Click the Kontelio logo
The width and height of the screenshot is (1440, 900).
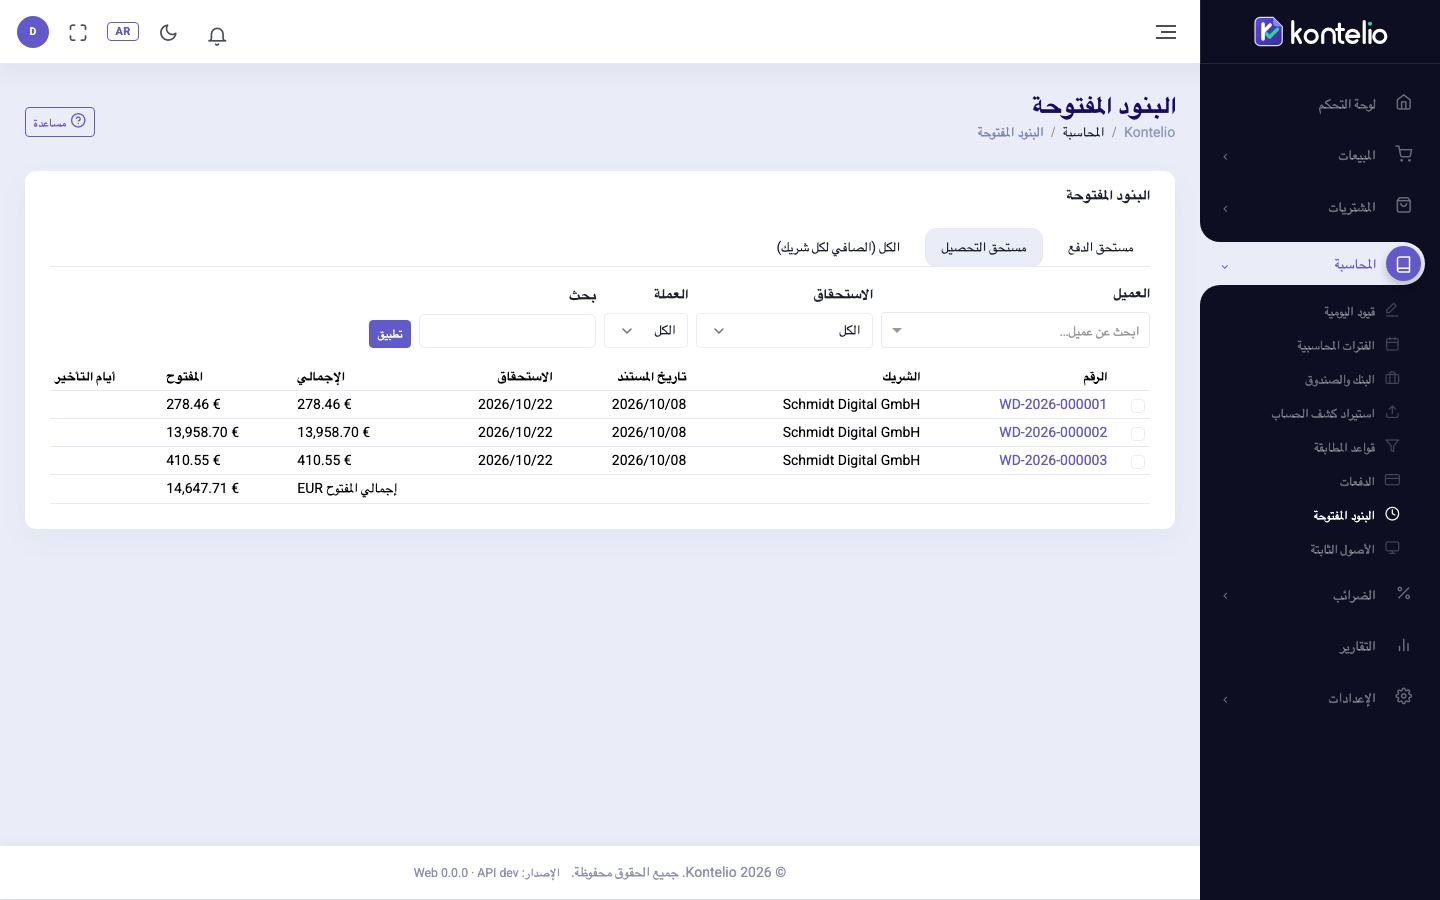tap(1320, 32)
